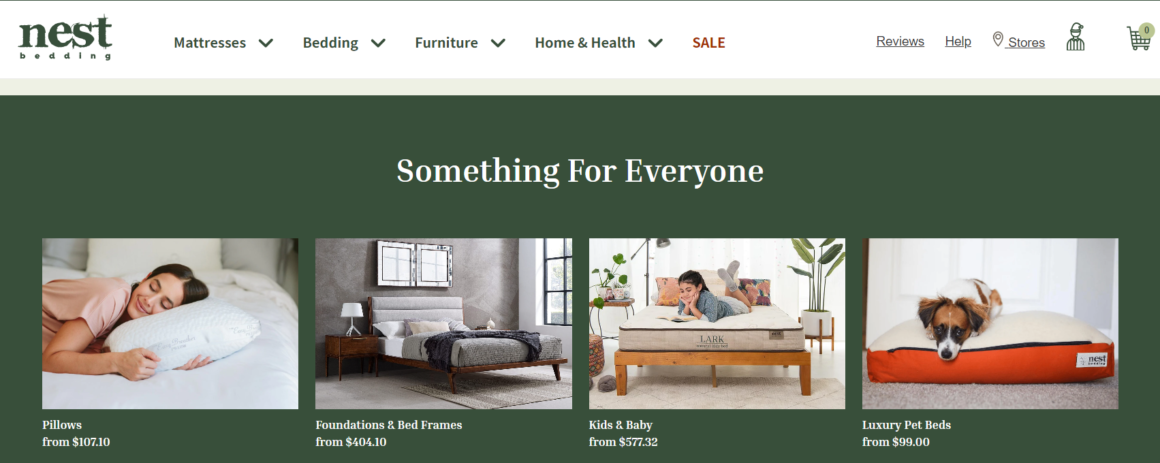Viewport: 1160px width, 463px height.
Task: Click the Stores location pin icon
Action: tap(997, 39)
